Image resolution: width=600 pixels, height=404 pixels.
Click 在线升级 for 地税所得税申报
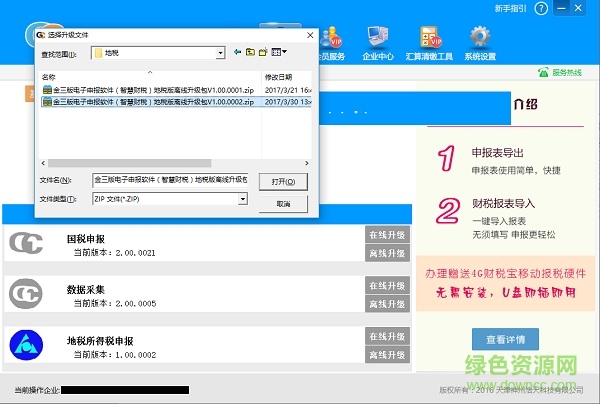387,336
